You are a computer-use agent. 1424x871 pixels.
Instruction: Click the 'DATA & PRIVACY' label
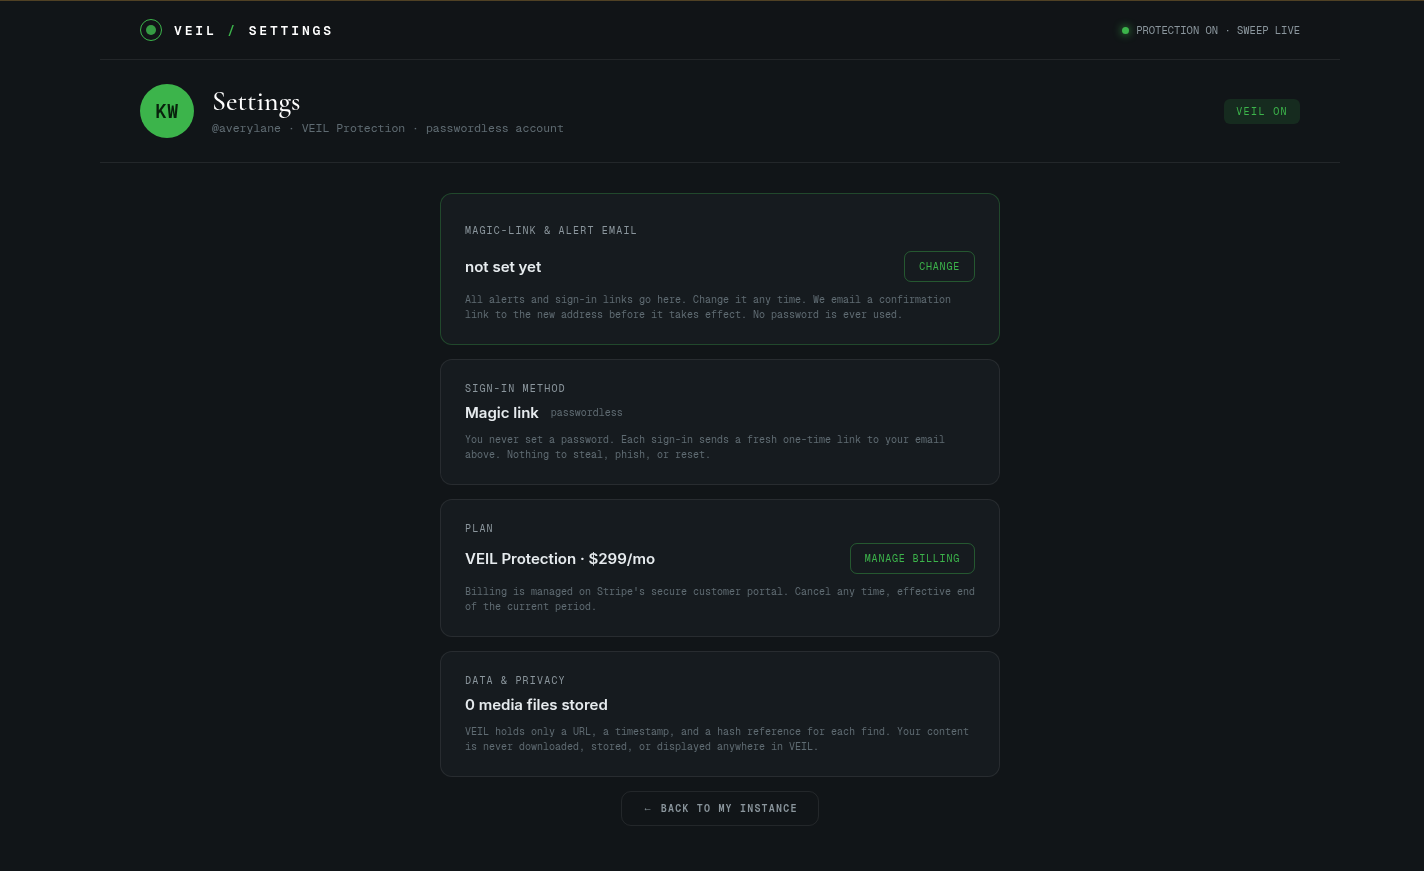515,681
